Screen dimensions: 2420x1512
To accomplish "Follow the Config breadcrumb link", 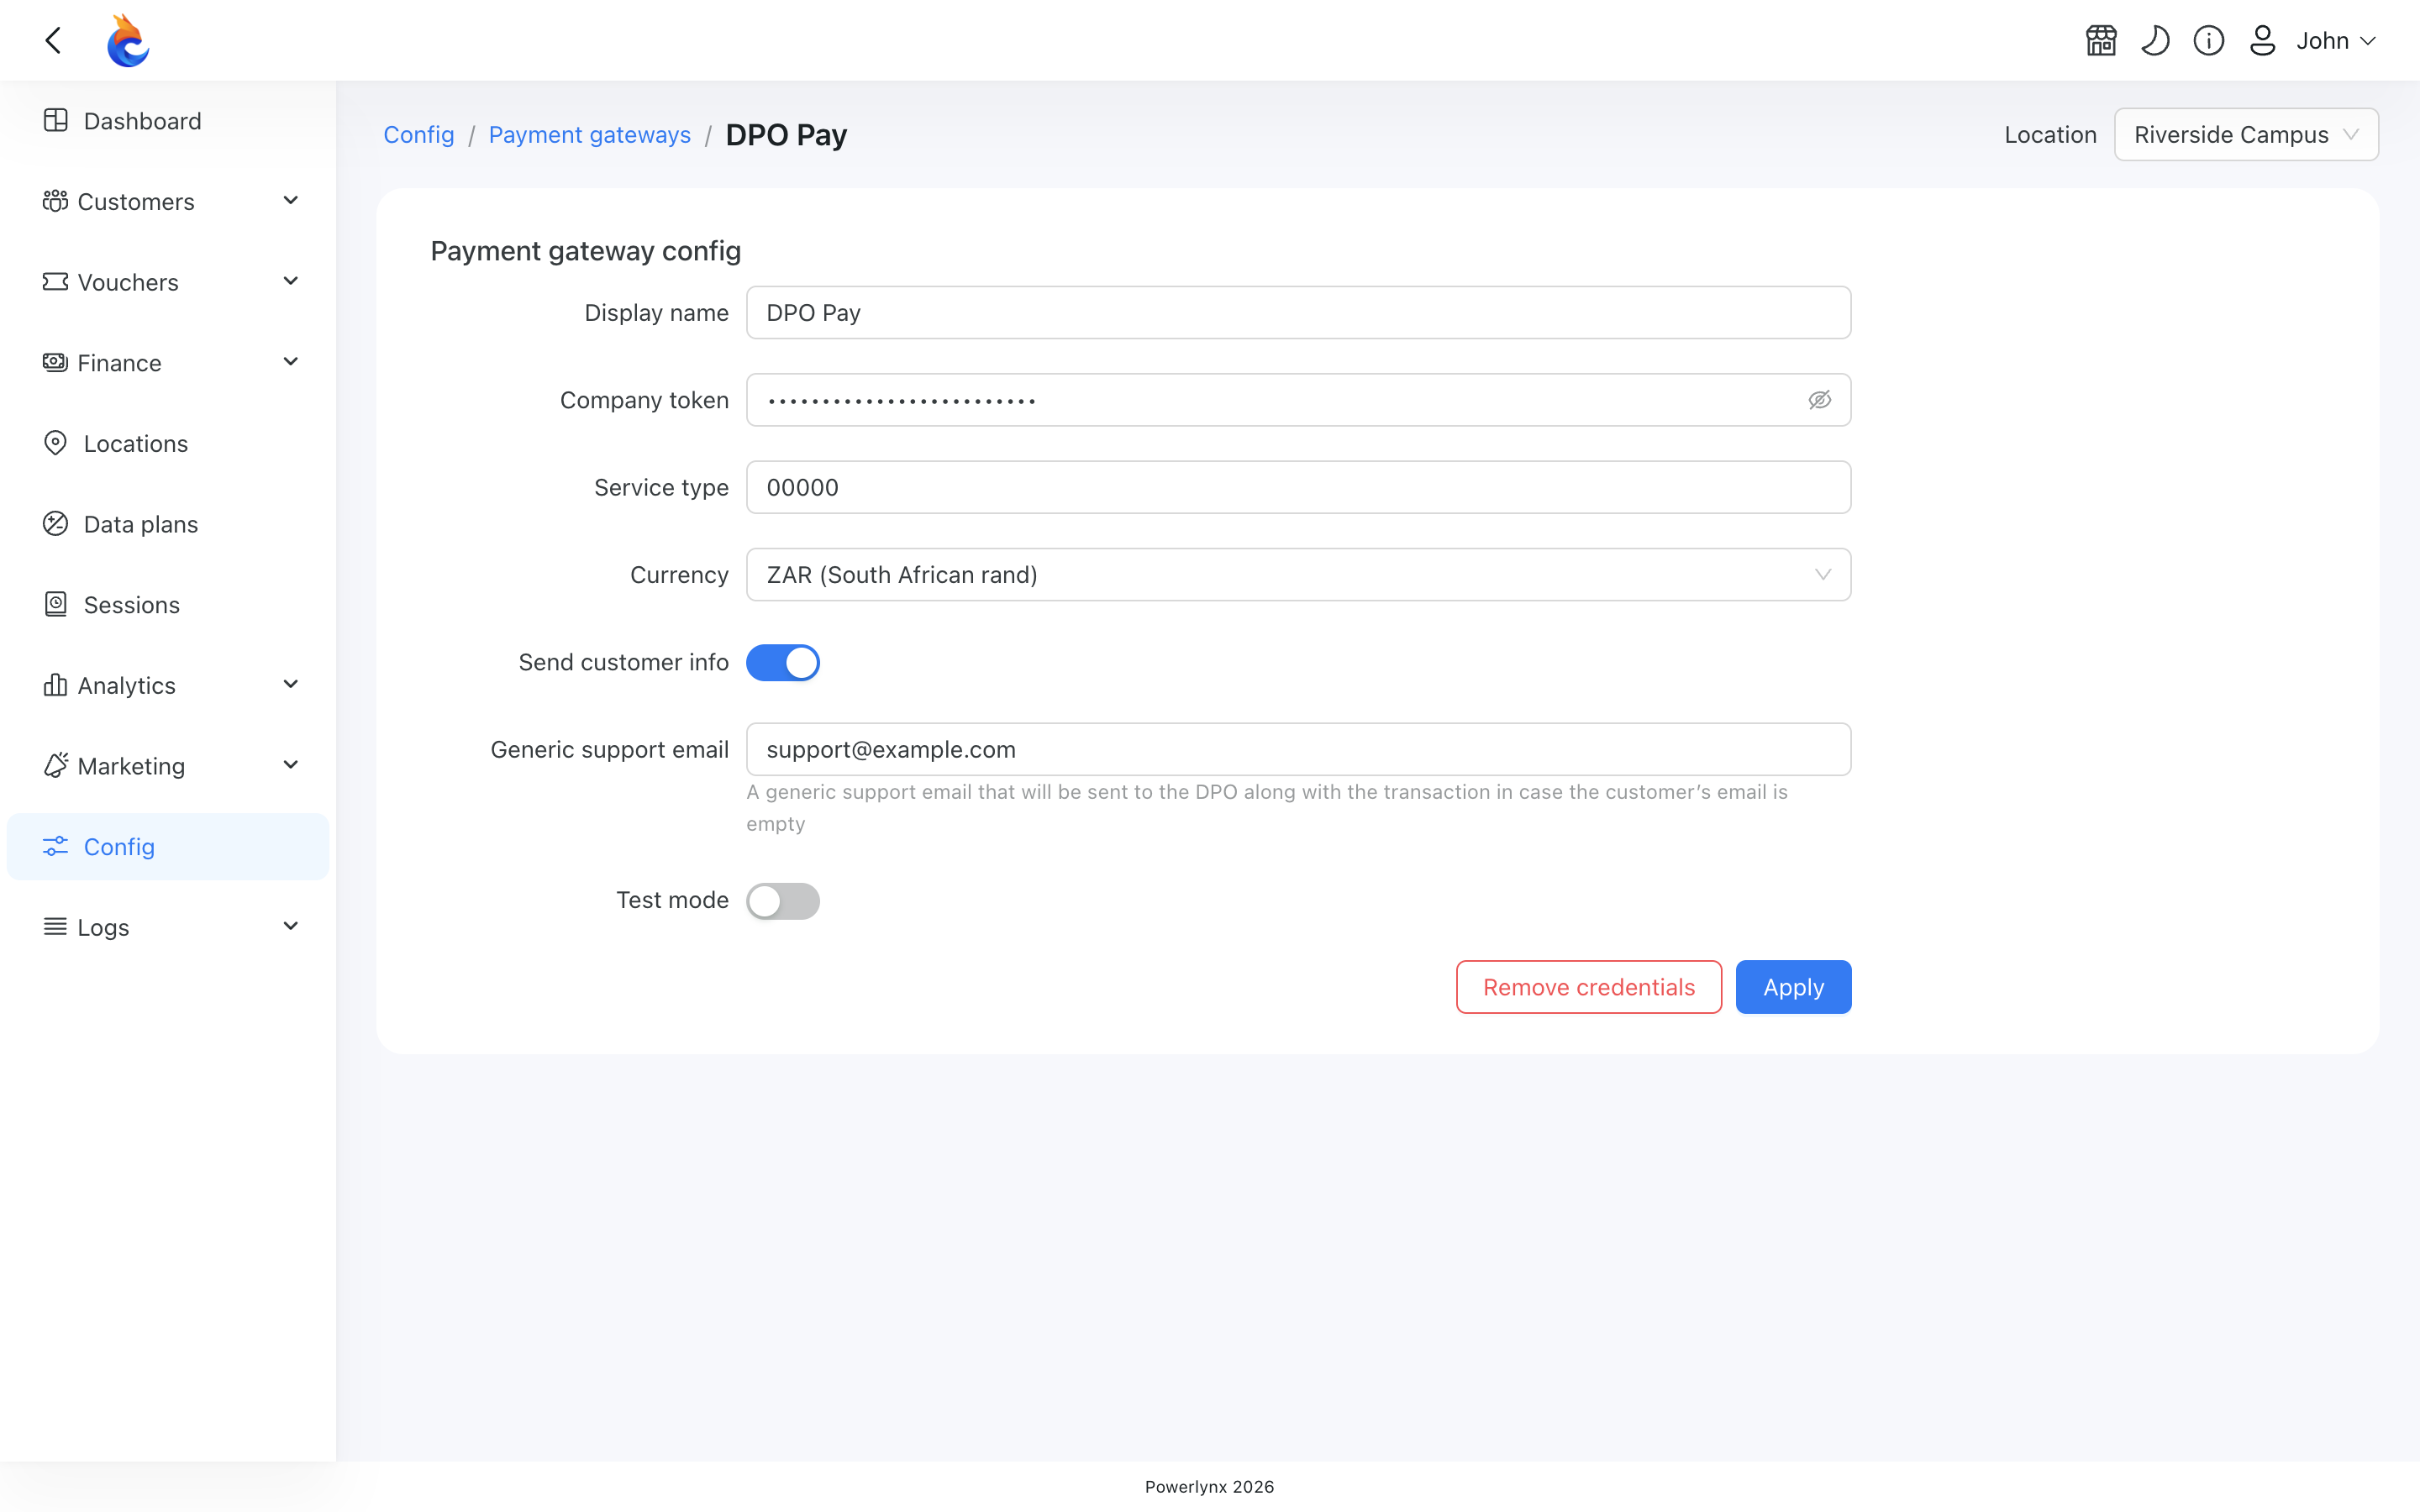I will tap(419, 134).
